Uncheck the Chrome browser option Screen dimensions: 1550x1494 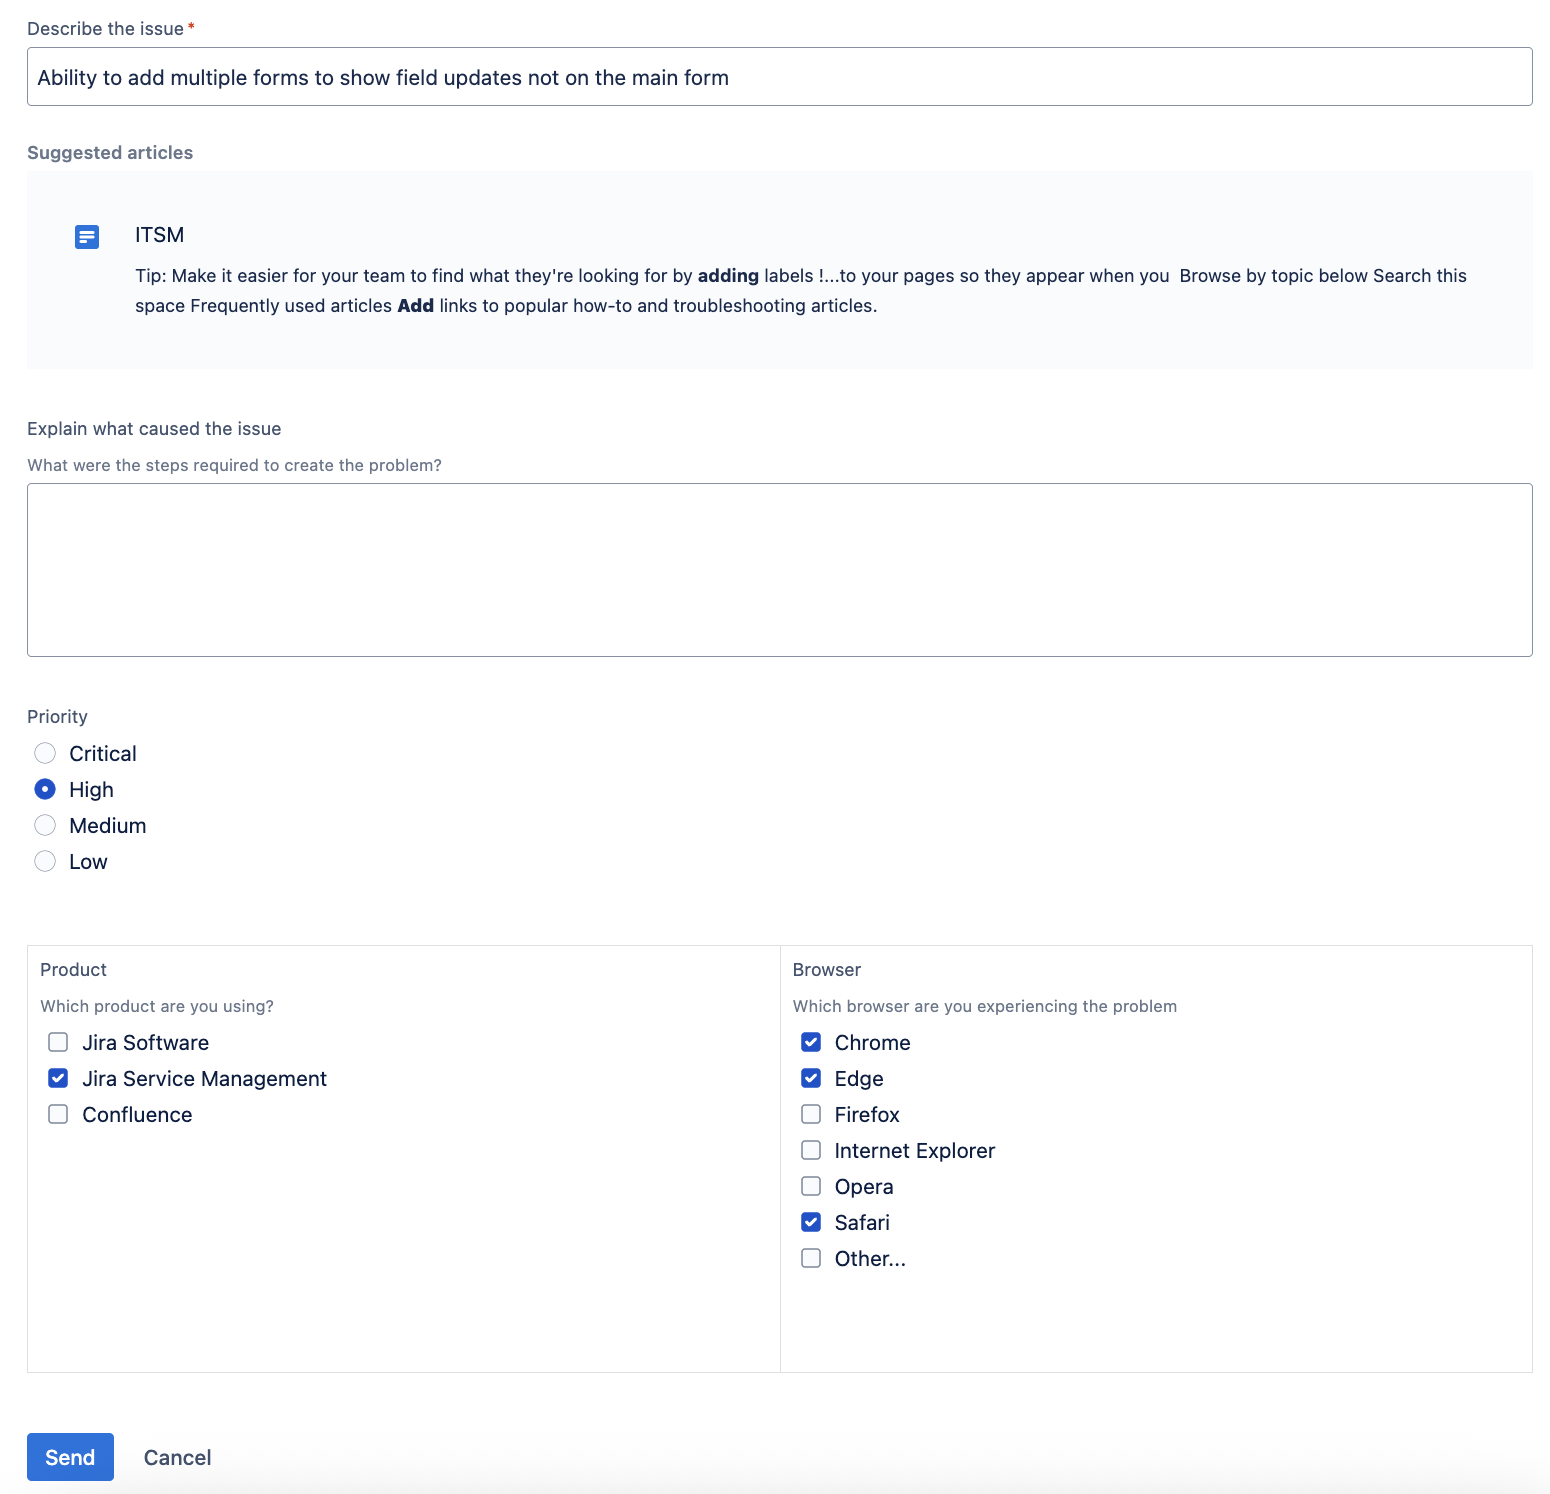tap(811, 1042)
